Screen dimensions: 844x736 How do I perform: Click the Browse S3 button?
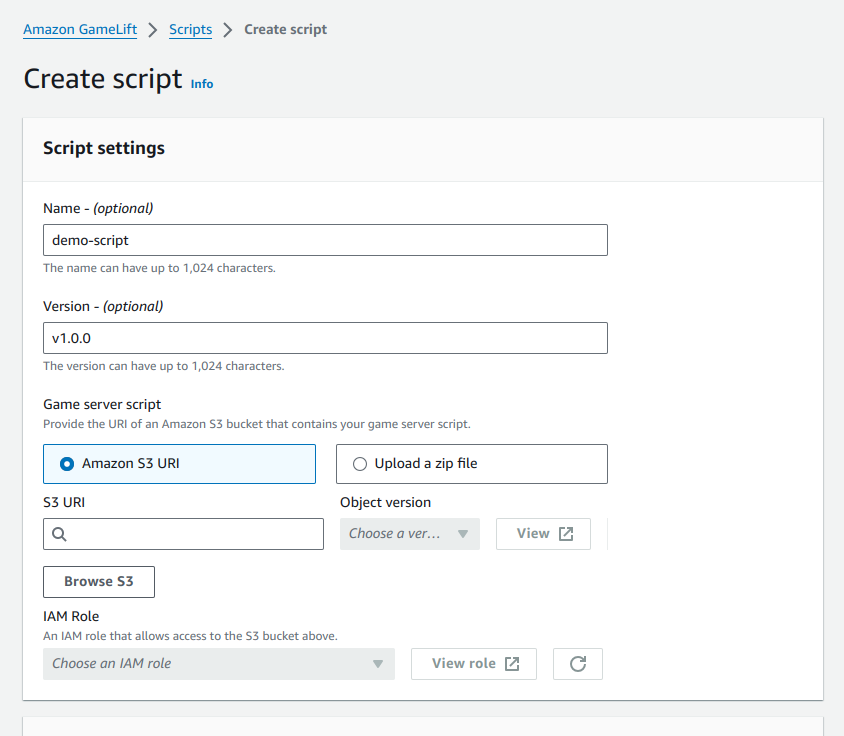click(x=99, y=582)
